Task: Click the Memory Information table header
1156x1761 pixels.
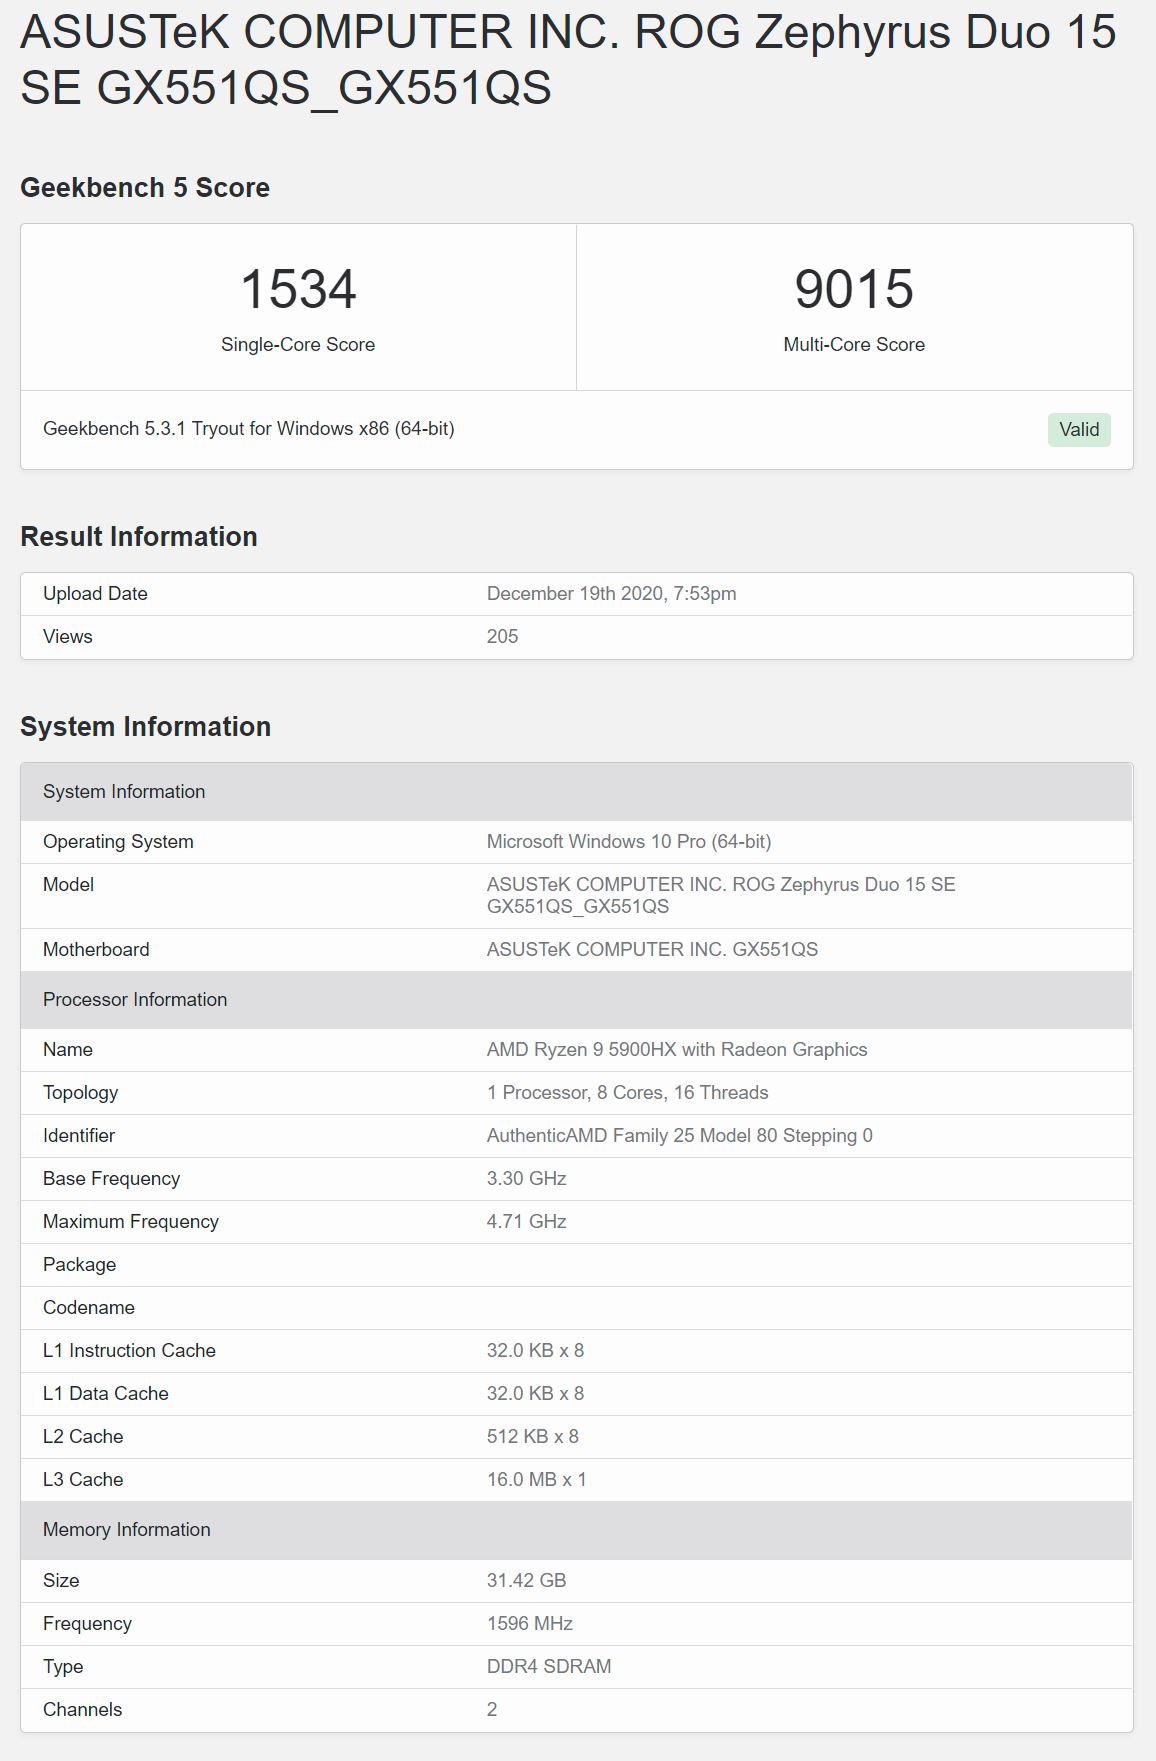Action: point(577,1530)
